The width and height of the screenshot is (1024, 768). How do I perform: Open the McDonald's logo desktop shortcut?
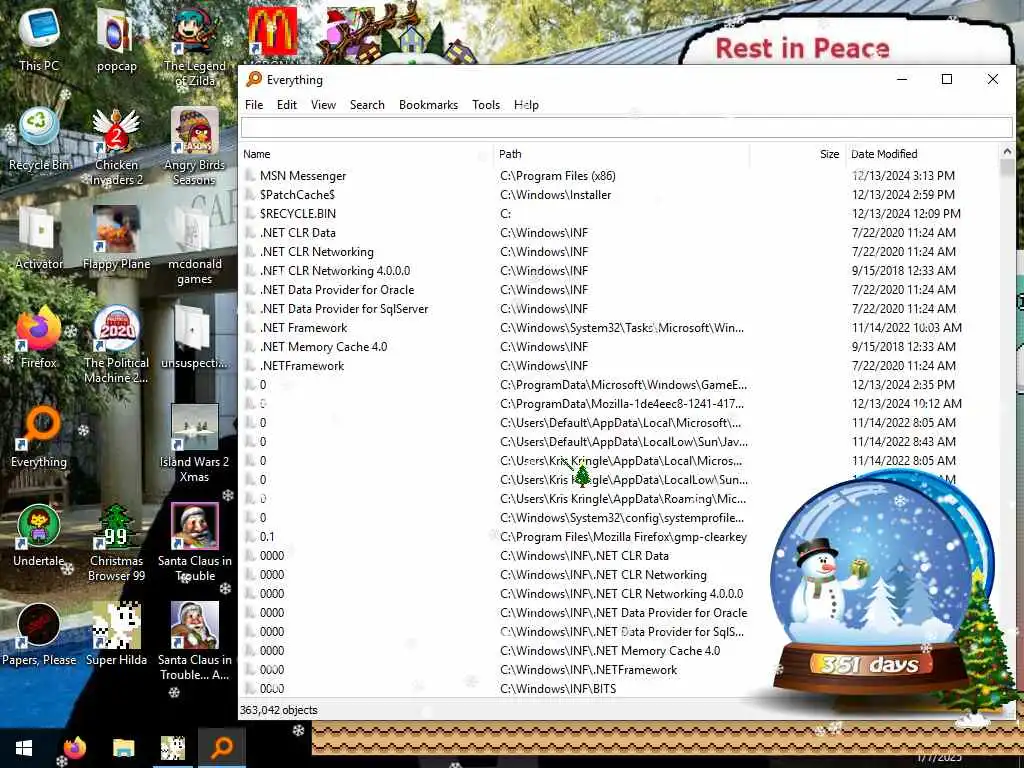[272, 33]
